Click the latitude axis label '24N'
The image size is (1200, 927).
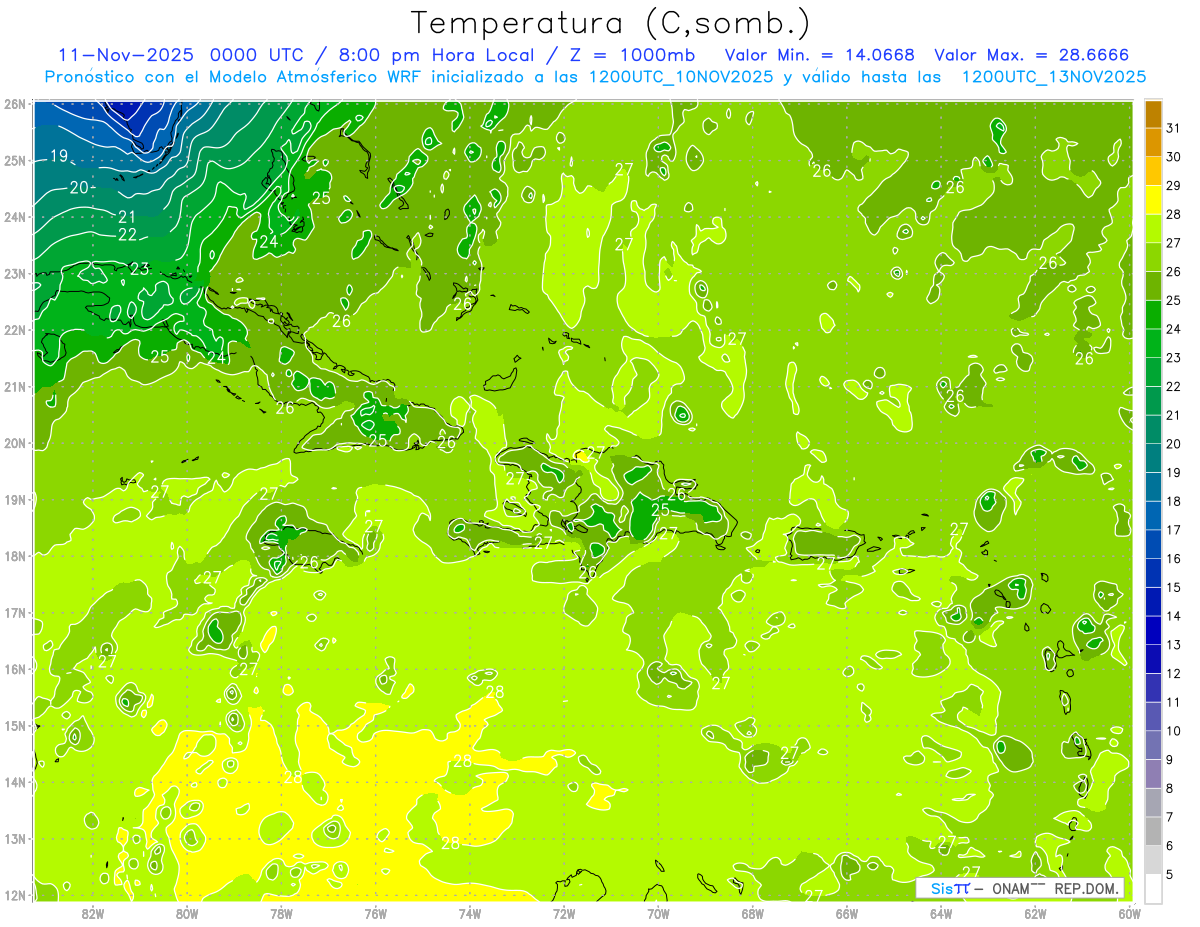click(x=14, y=217)
